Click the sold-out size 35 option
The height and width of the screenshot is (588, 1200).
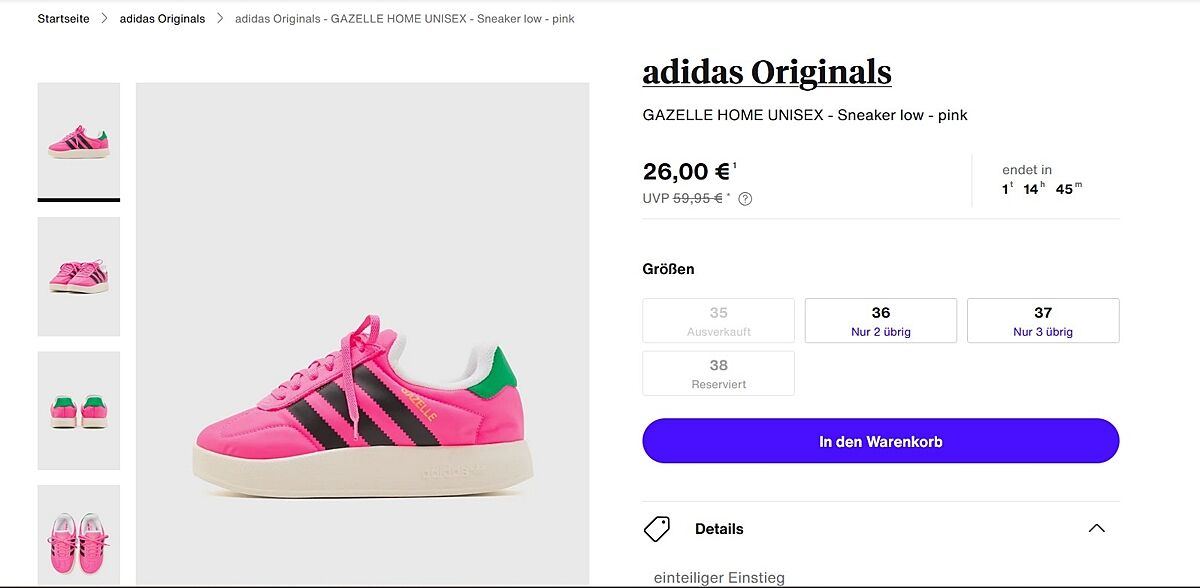coord(718,320)
